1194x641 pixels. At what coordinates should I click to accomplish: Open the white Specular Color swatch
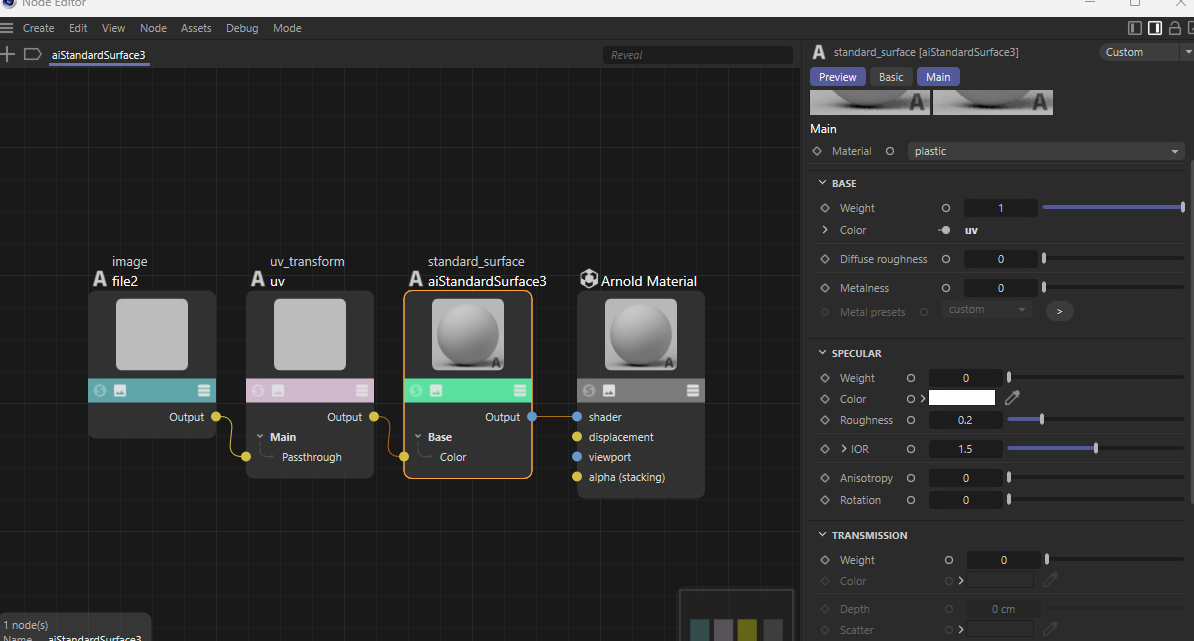pyautogui.click(x=962, y=398)
